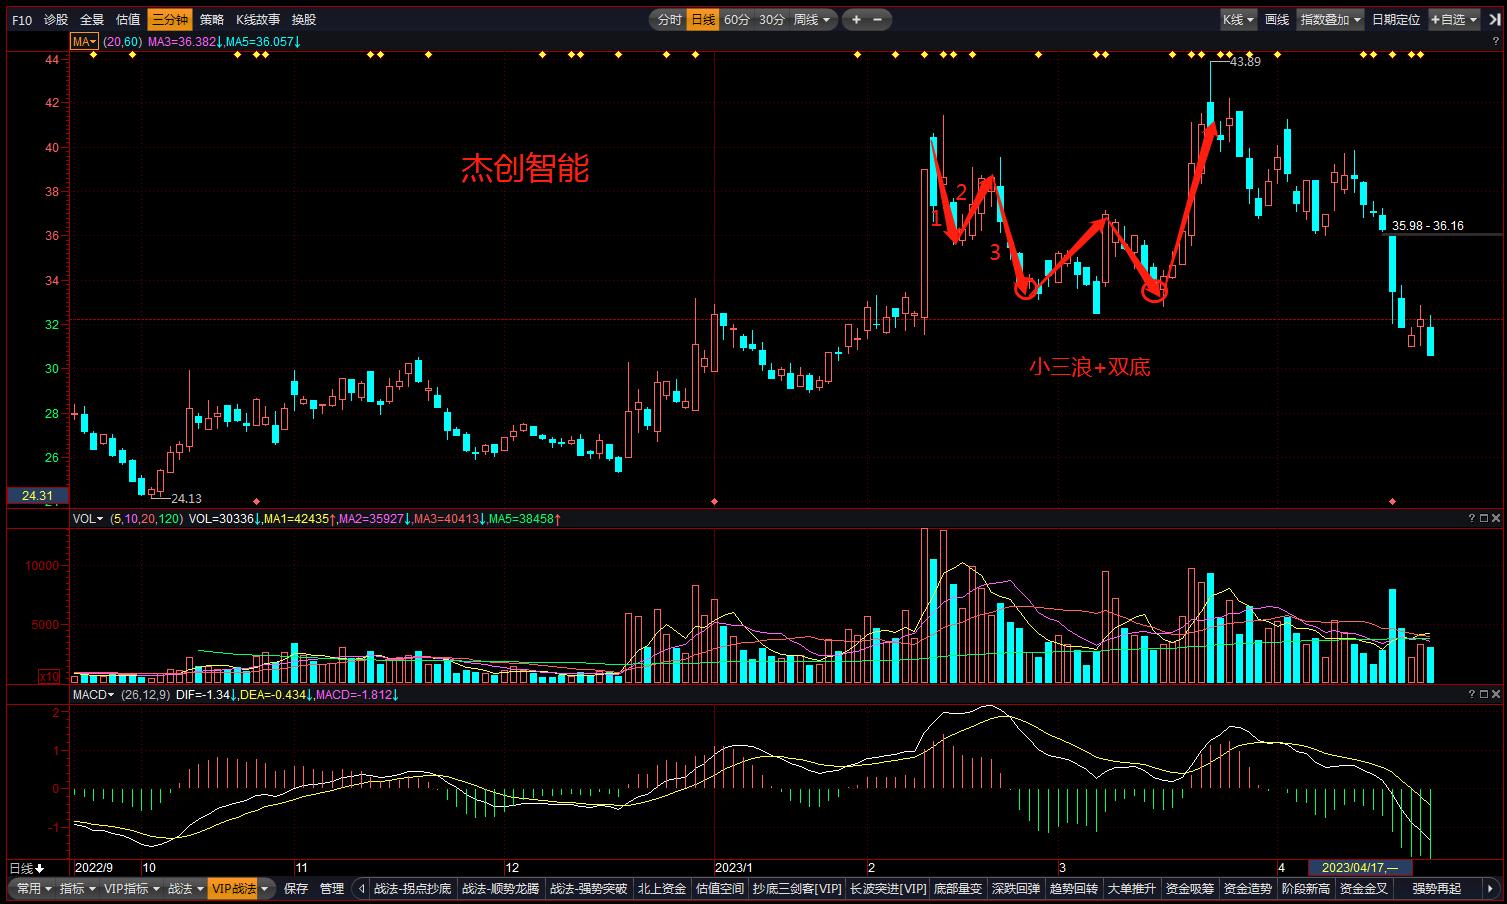1507x904 pixels.
Task: Click the zoom out minus icon
Action: tap(878, 20)
